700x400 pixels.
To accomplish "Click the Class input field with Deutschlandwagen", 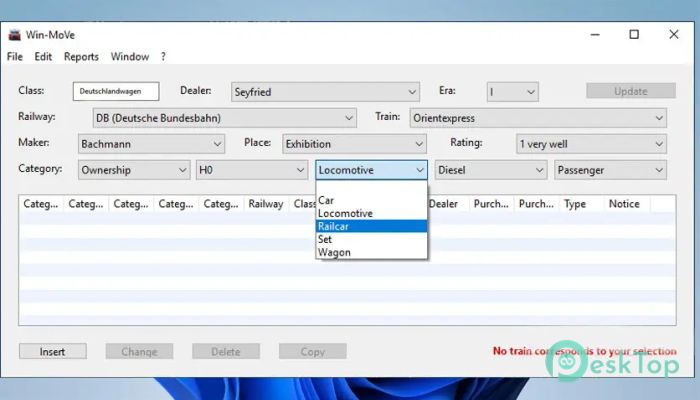I will 116,91.
